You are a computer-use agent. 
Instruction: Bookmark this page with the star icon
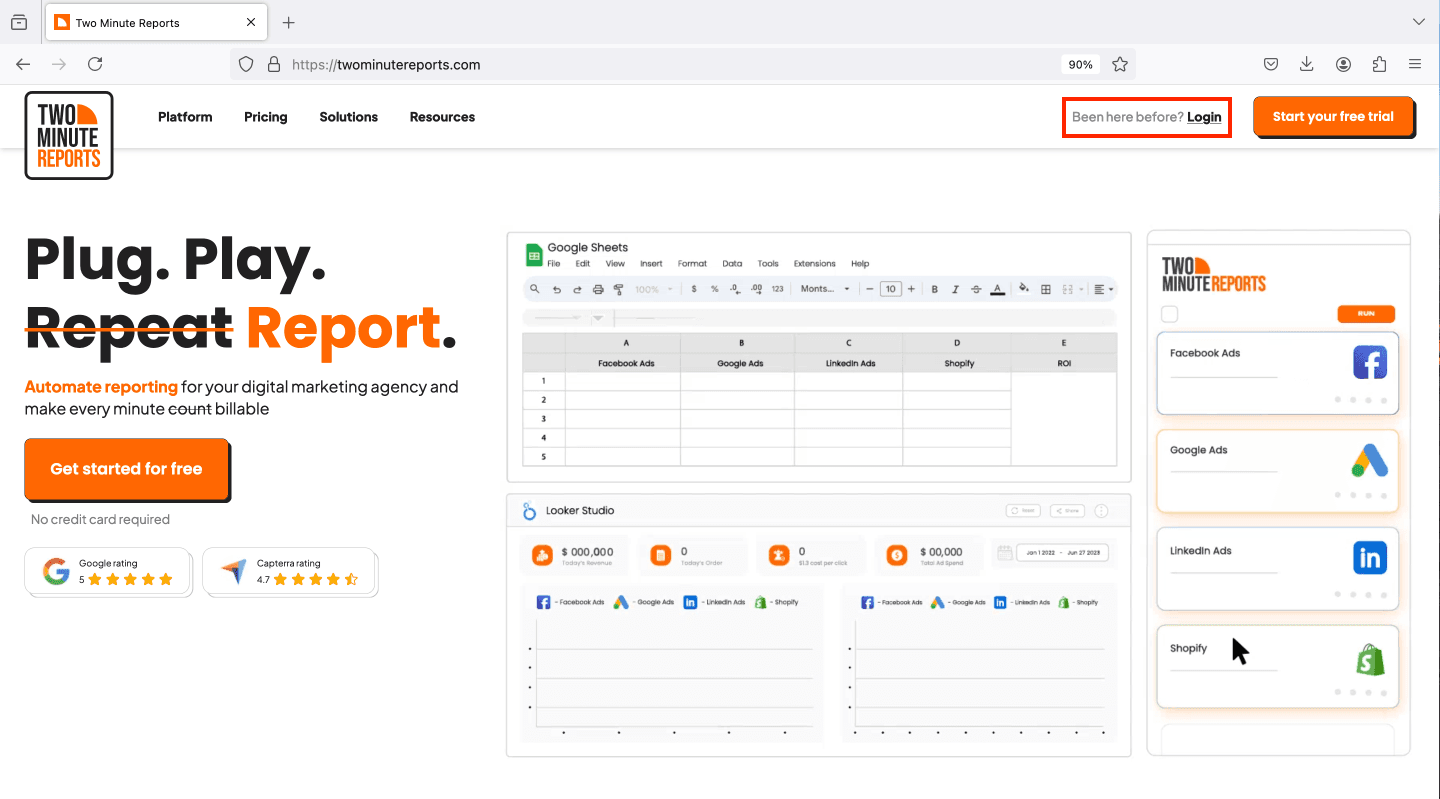1120,64
